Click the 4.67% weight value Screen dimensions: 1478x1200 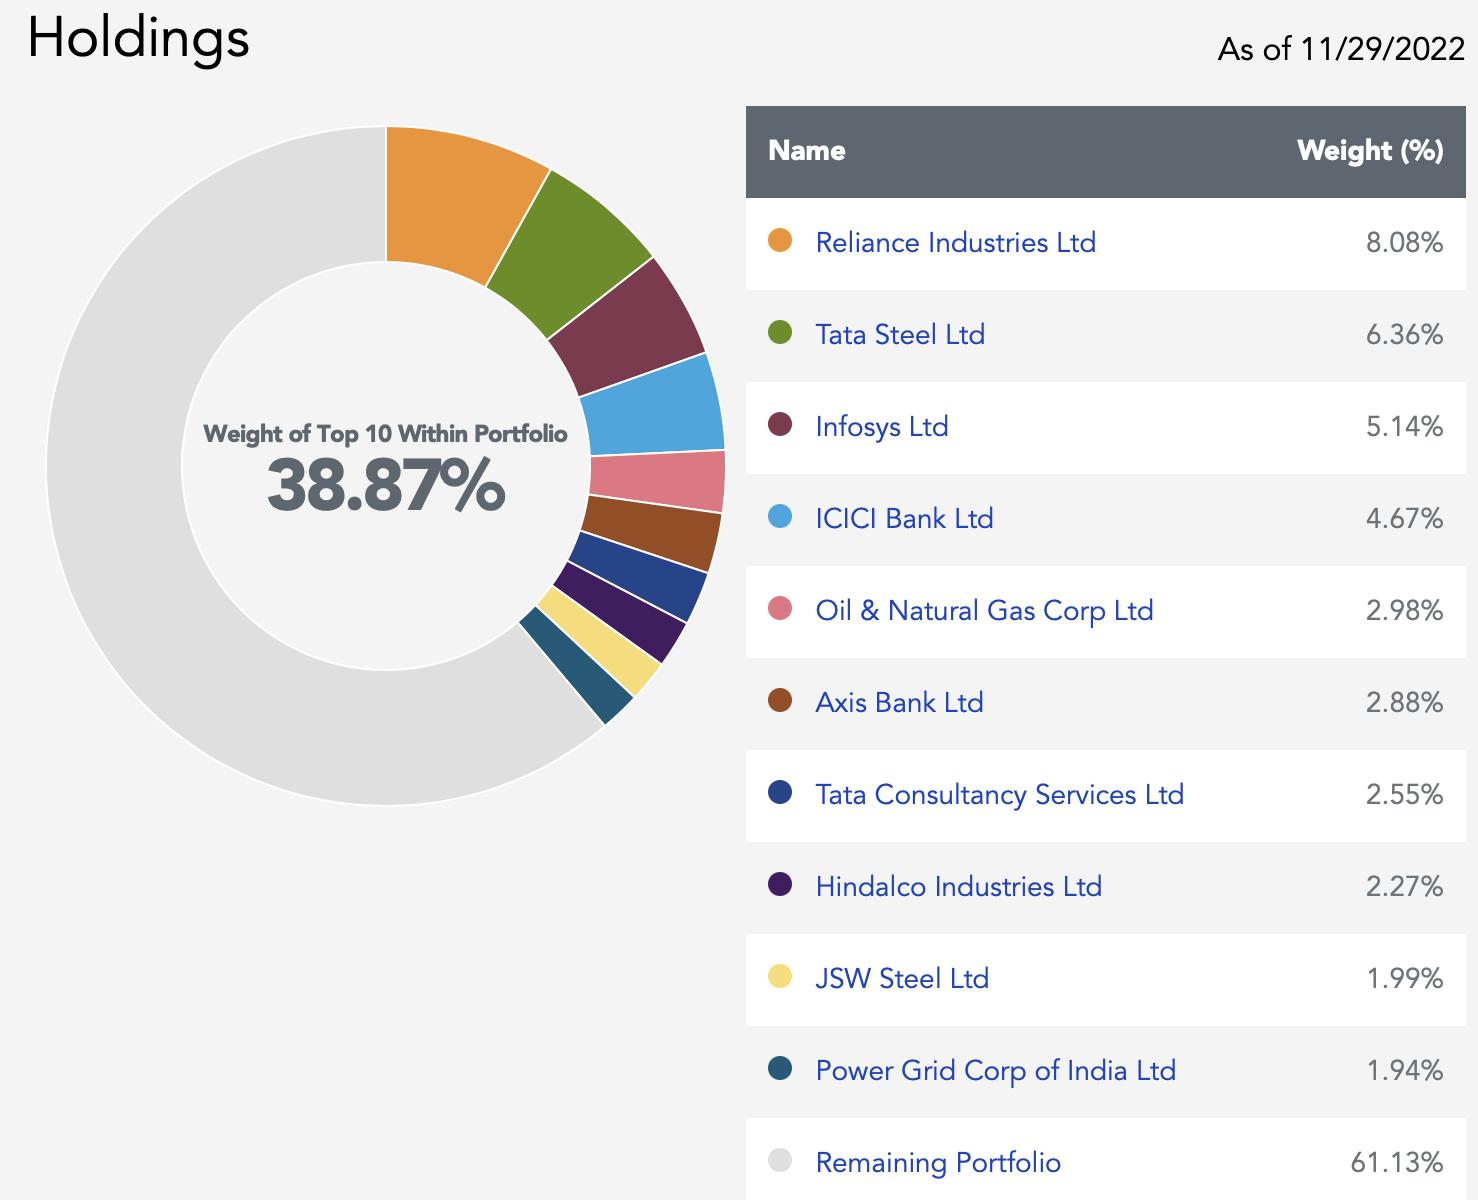point(1405,519)
